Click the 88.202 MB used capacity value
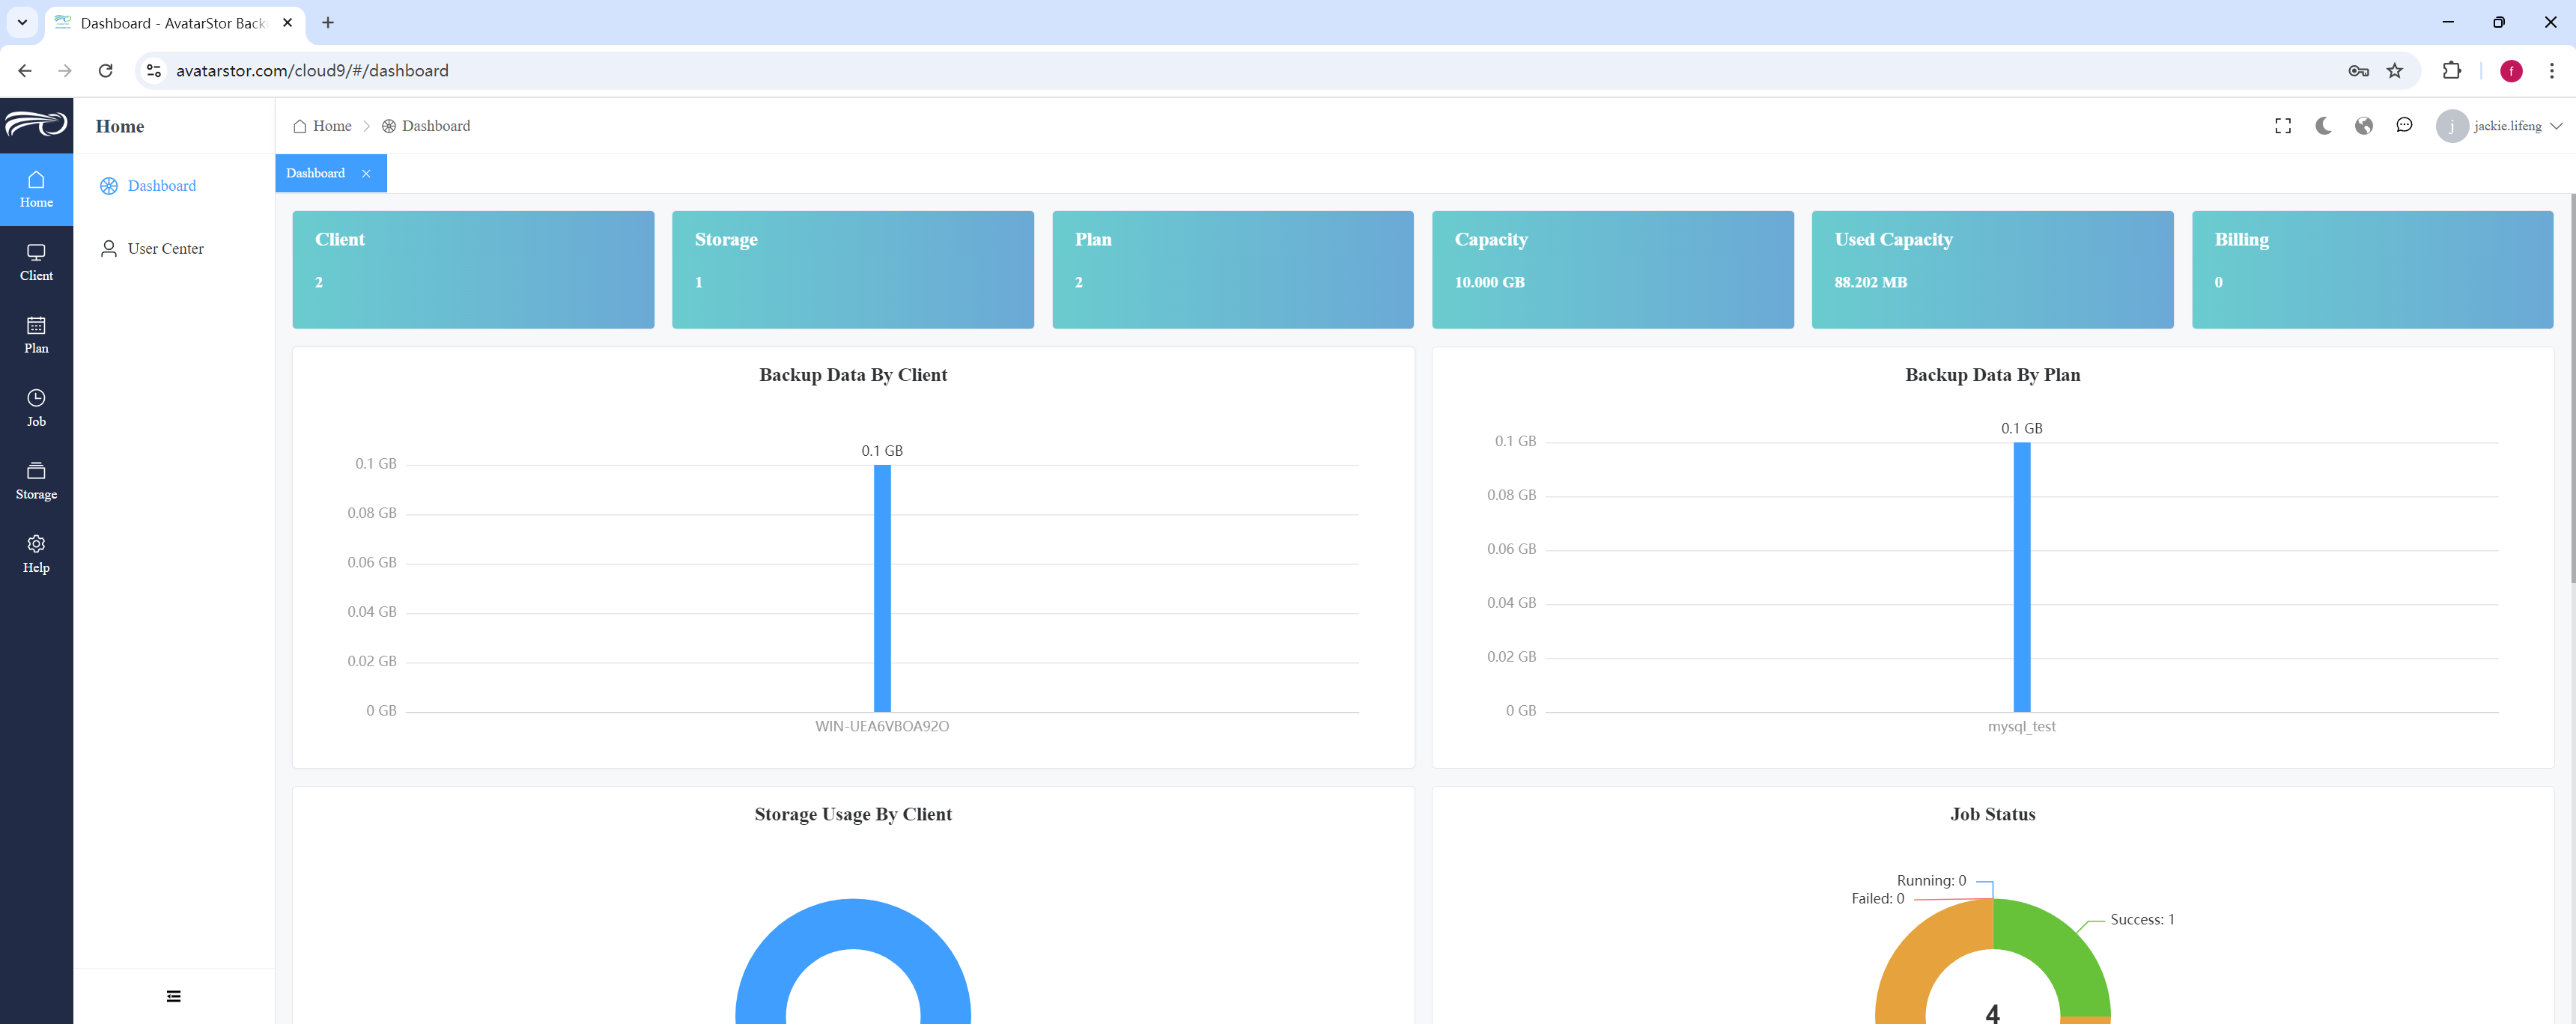 point(1870,283)
